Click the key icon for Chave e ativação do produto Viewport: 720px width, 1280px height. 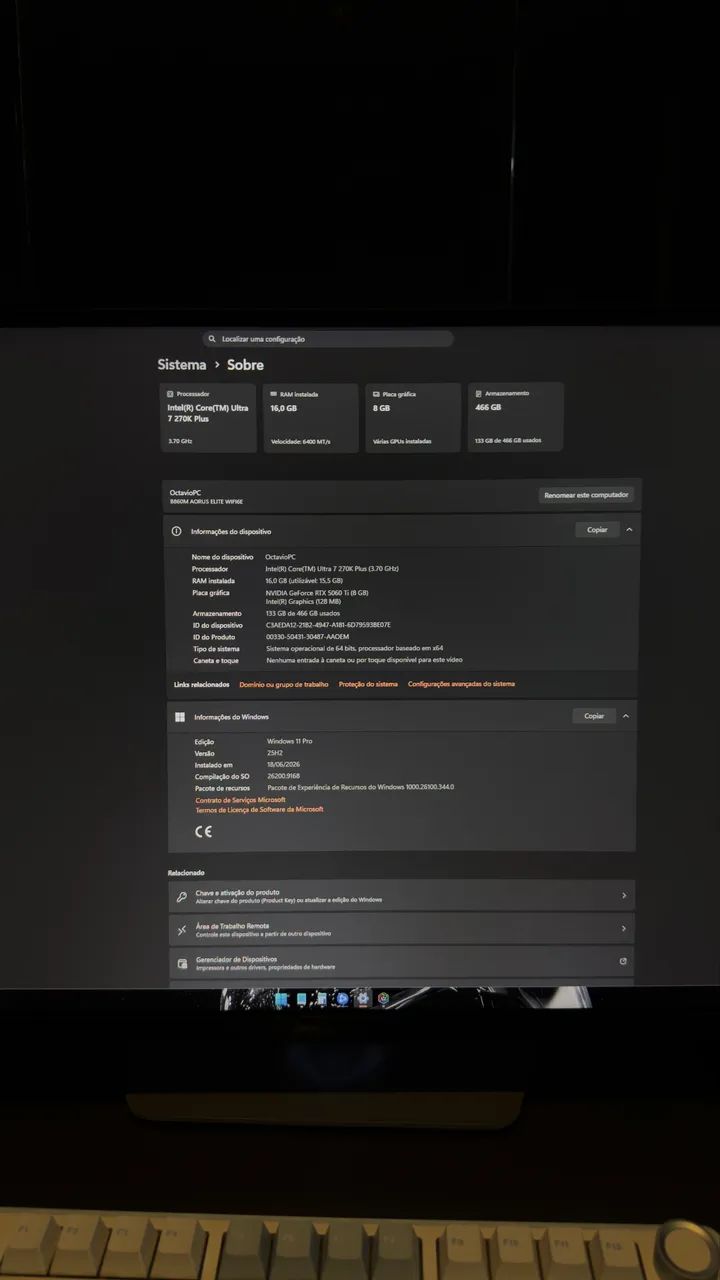point(181,896)
